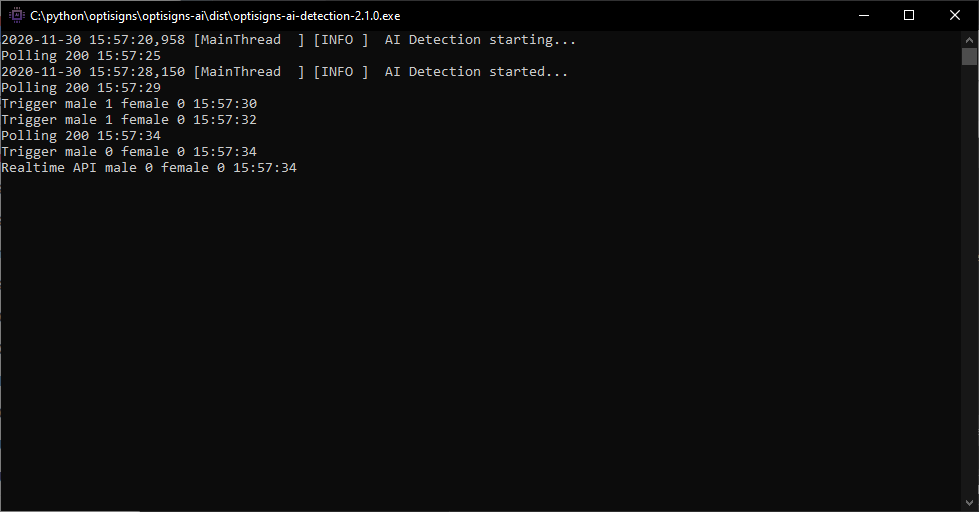Click the "AI Detection starting..." log message
The image size is (979, 512).
(x=480, y=40)
